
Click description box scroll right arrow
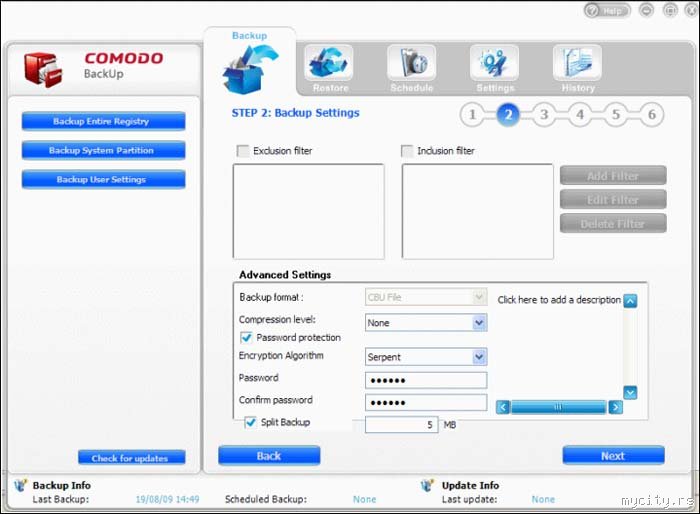coord(616,407)
